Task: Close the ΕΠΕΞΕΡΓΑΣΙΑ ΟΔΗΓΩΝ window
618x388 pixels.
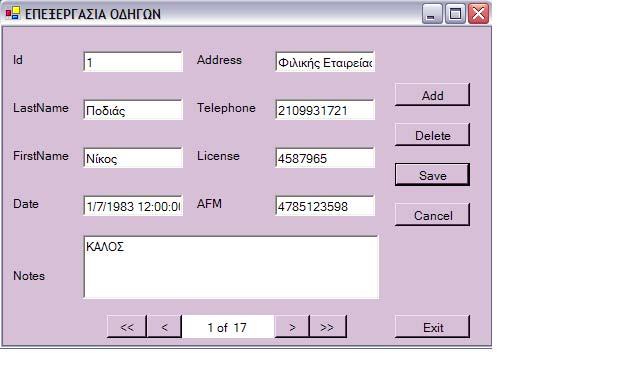Action: tap(478, 14)
